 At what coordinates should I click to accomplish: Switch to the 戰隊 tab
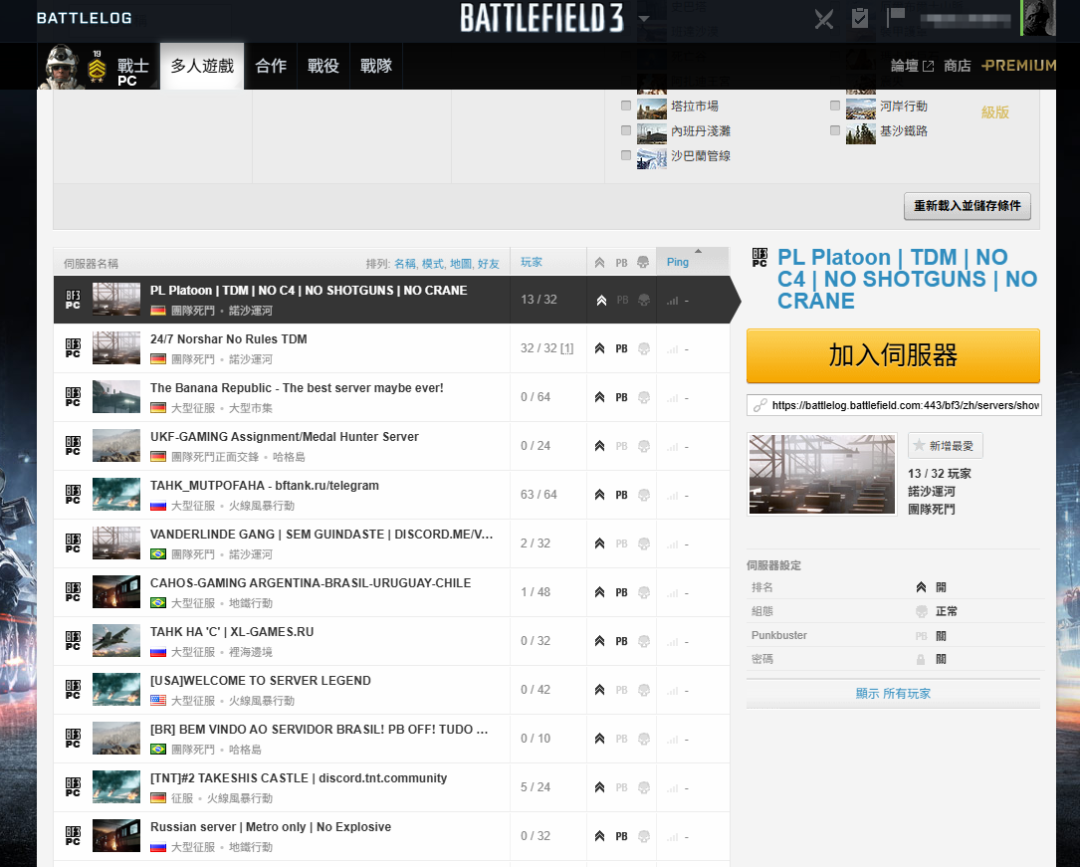click(x=376, y=66)
